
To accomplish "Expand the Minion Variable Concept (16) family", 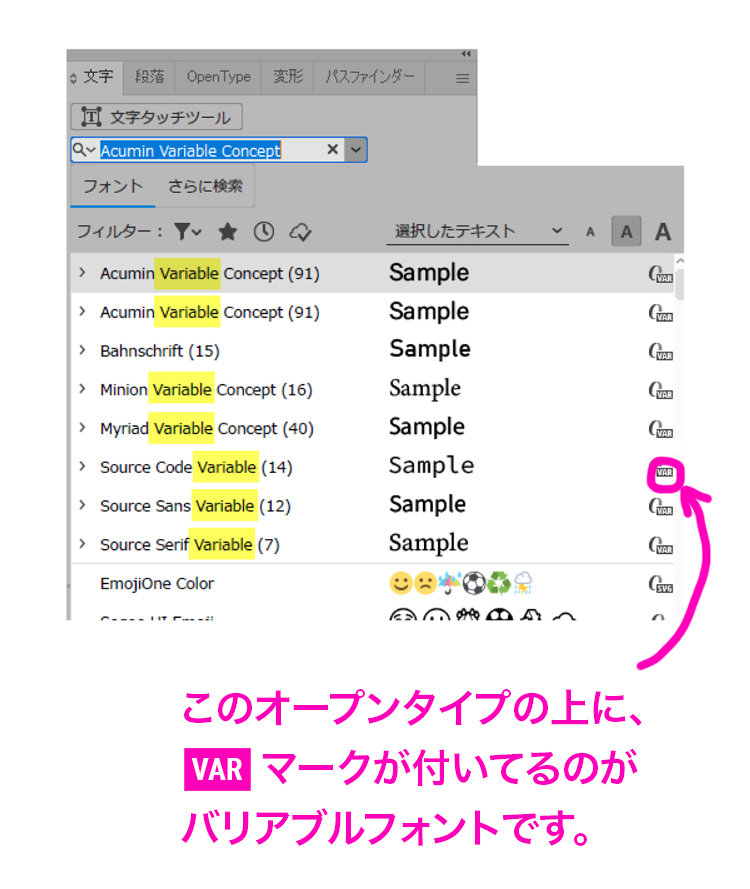I will [83, 389].
